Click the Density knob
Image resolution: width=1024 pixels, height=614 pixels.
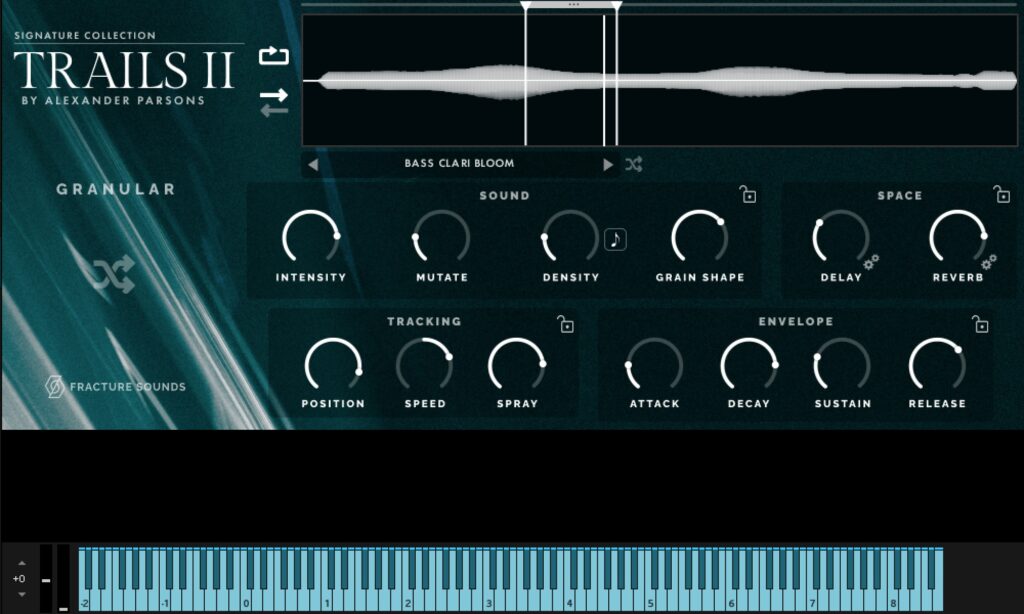coord(570,238)
